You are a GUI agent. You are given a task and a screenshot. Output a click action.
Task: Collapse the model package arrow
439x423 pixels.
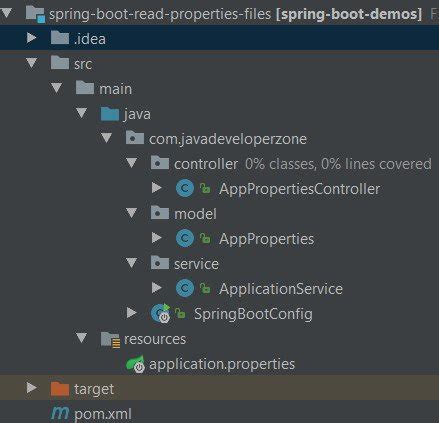point(132,213)
